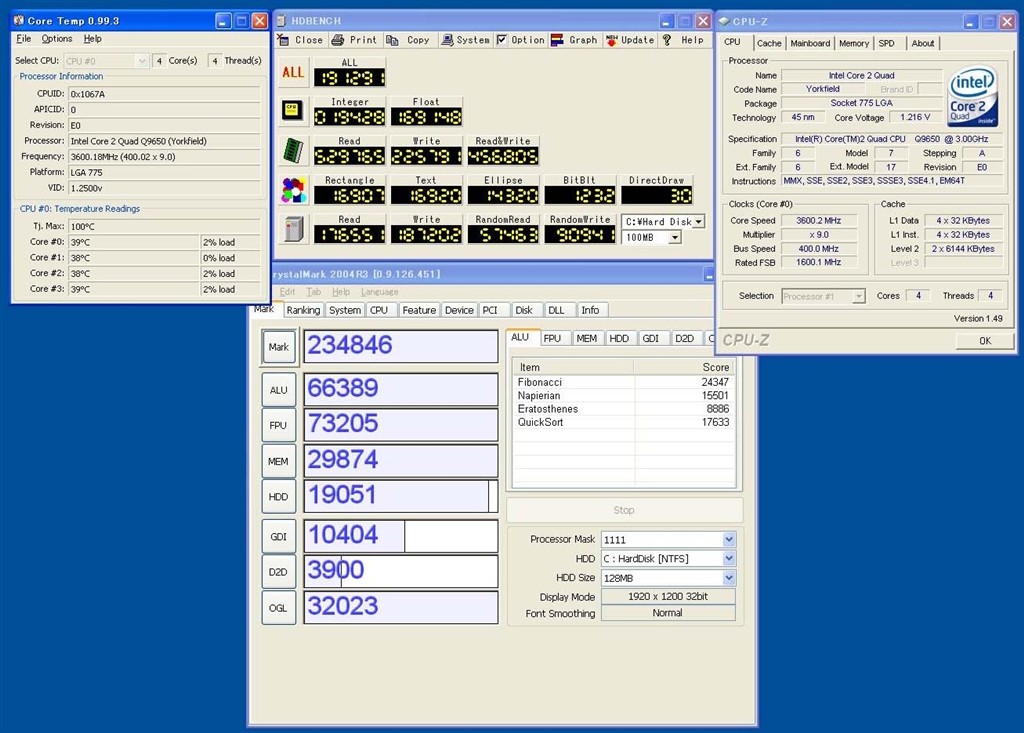The width and height of the screenshot is (1024, 733).
Task: Click the disabled Stop button in CrystalMark
Action: click(624, 510)
